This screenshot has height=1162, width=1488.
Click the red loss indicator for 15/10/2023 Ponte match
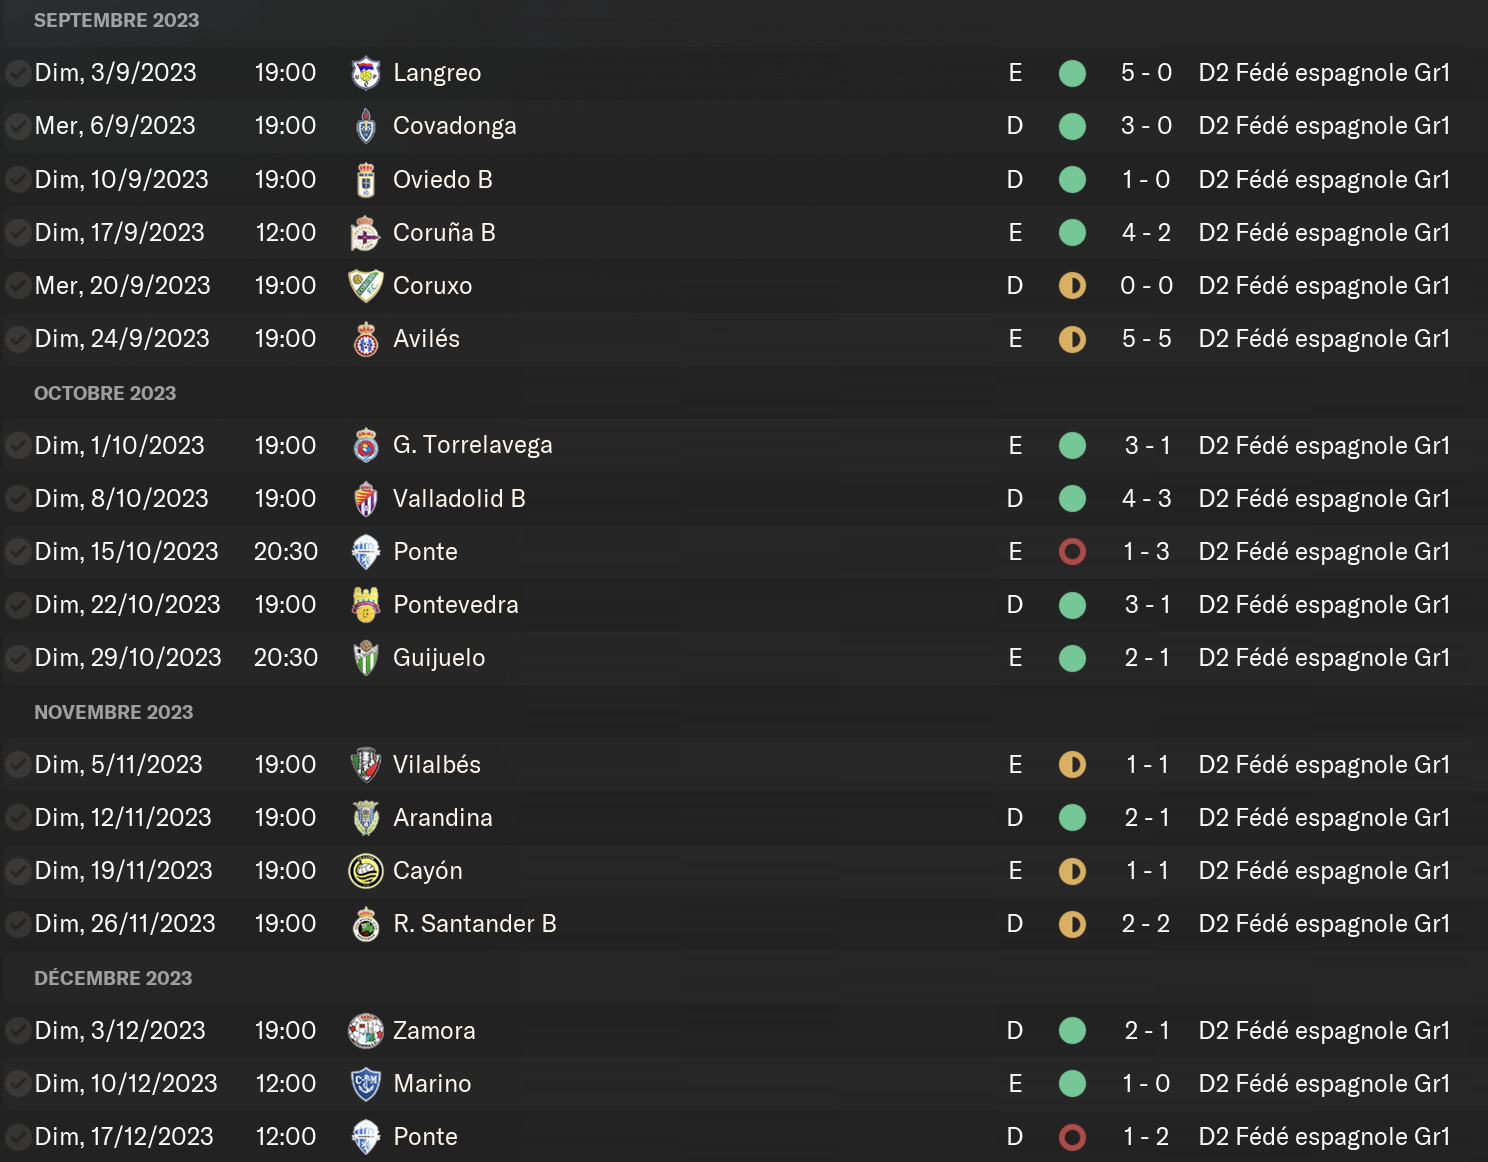tap(1072, 552)
